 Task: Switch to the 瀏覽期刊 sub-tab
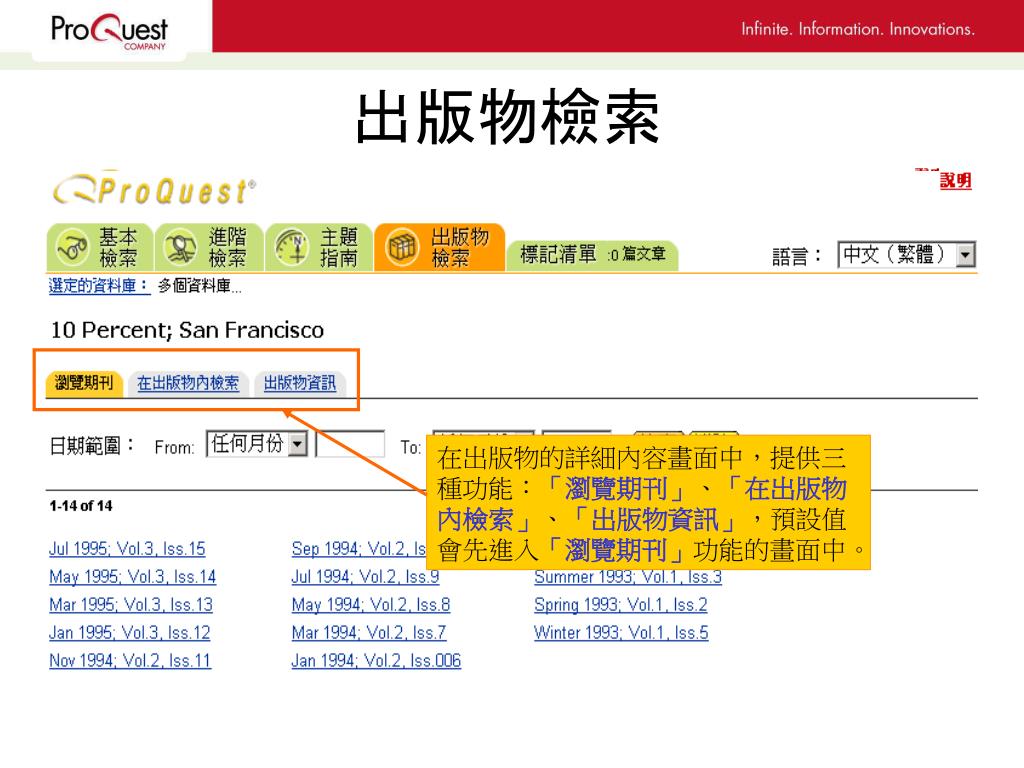pos(84,383)
